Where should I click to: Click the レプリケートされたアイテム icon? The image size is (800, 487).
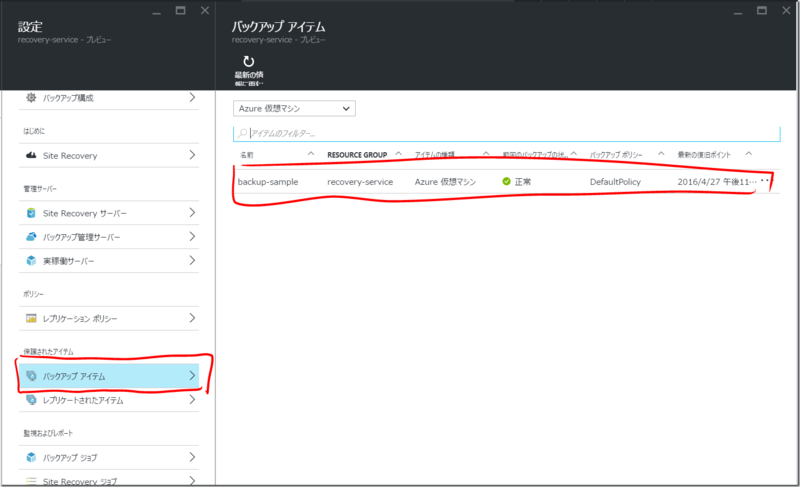31,400
